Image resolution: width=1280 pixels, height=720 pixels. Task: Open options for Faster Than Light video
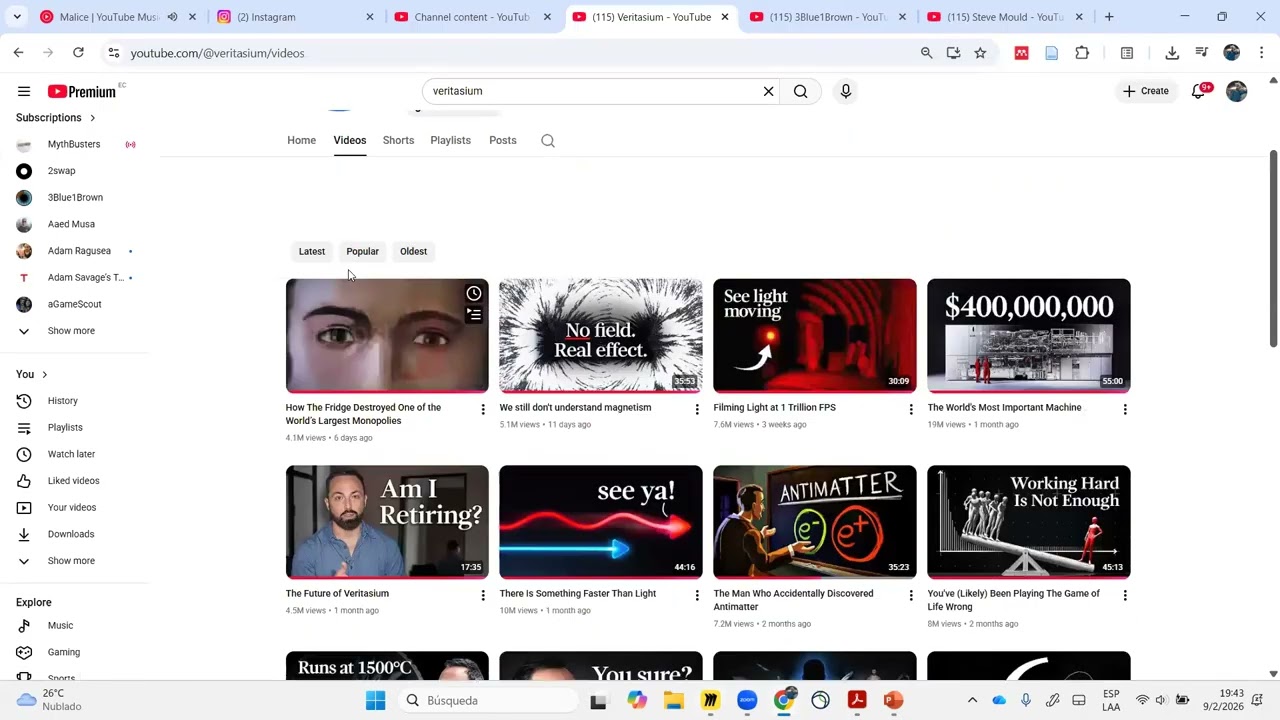click(x=697, y=595)
